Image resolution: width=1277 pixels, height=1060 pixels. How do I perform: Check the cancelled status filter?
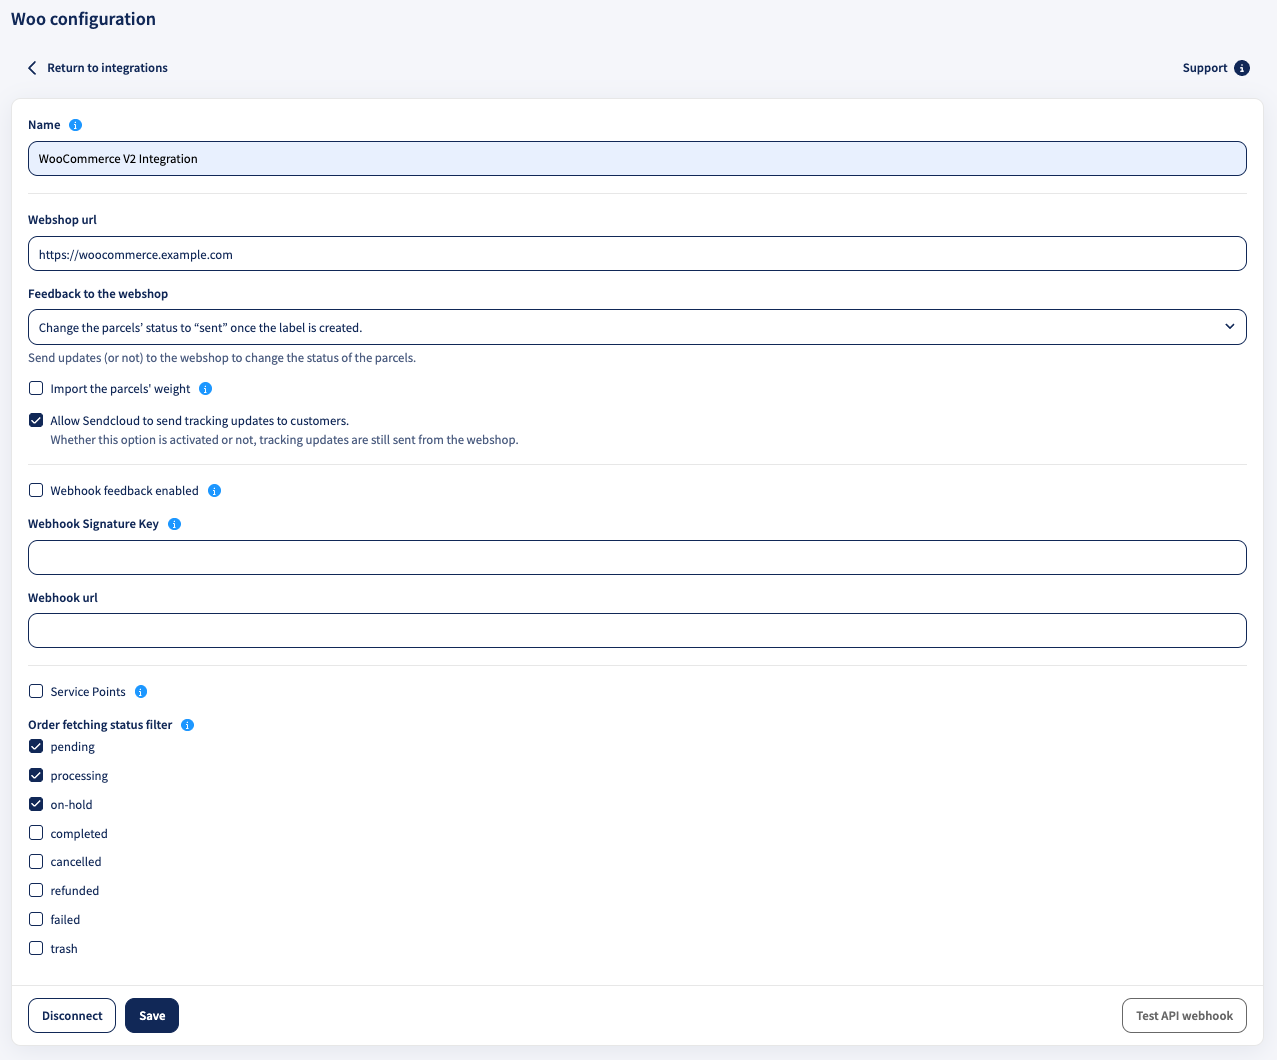pos(36,861)
